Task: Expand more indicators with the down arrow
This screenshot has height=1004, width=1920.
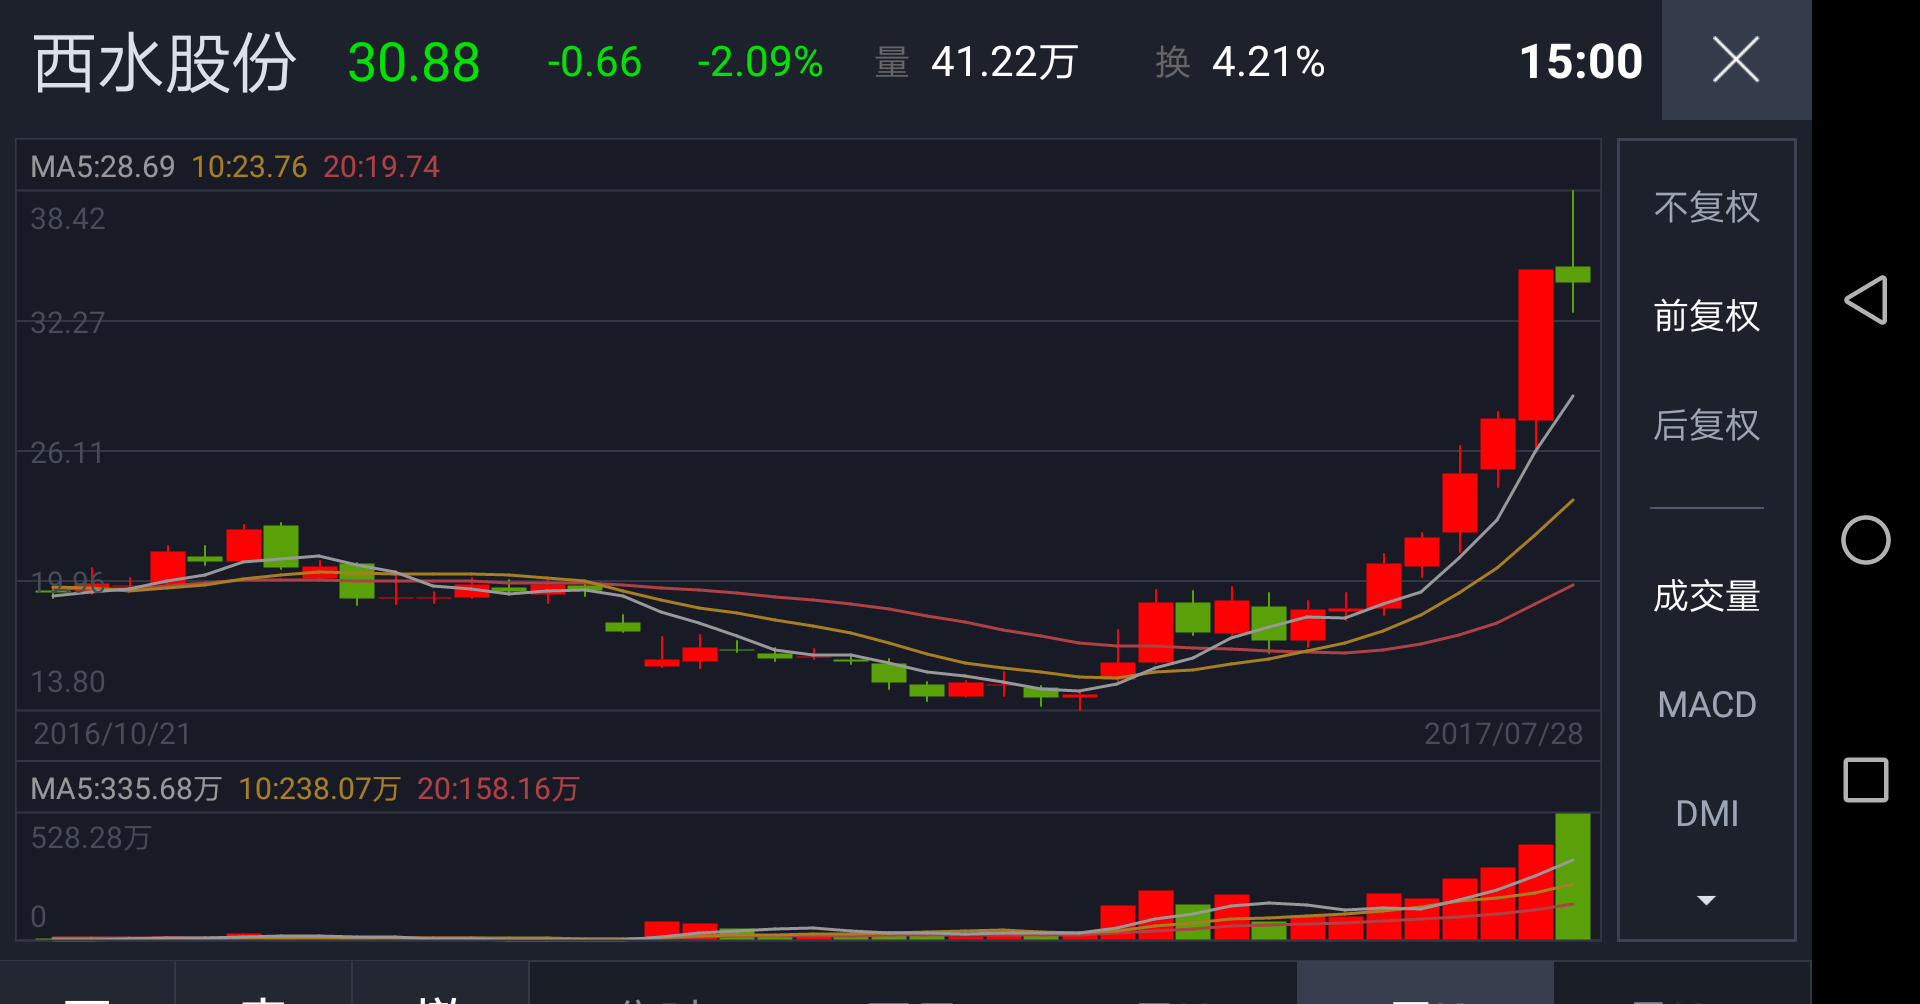Action: (1706, 900)
